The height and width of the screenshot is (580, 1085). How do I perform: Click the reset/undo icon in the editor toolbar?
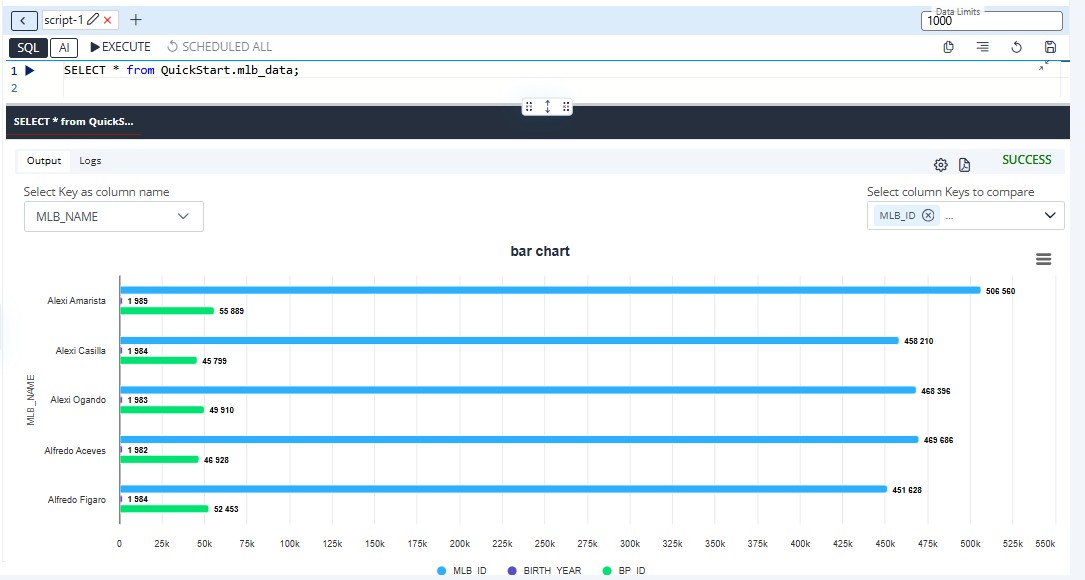pyautogui.click(x=1016, y=47)
